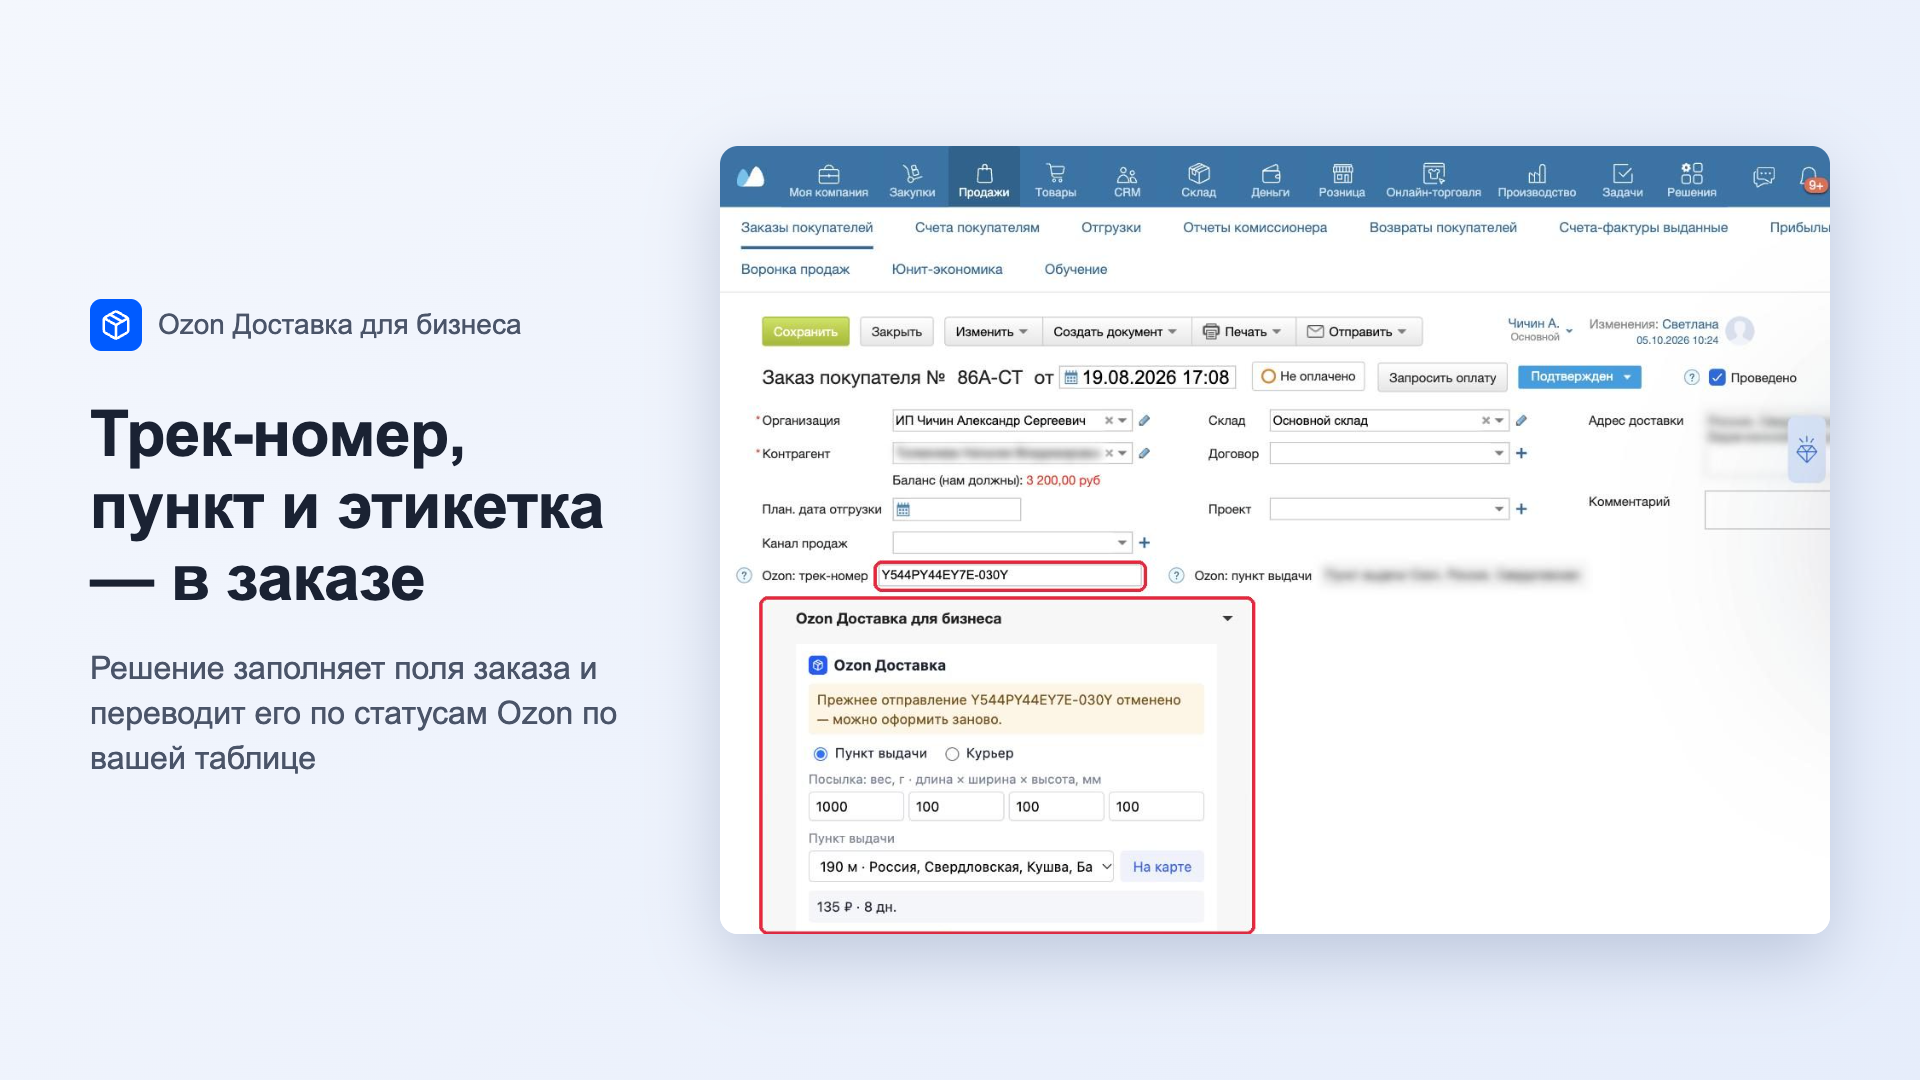The height and width of the screenshot is (1080, 1920).
Task: Open the Пункт выдачи address dropdown
Action: point(961,867)
